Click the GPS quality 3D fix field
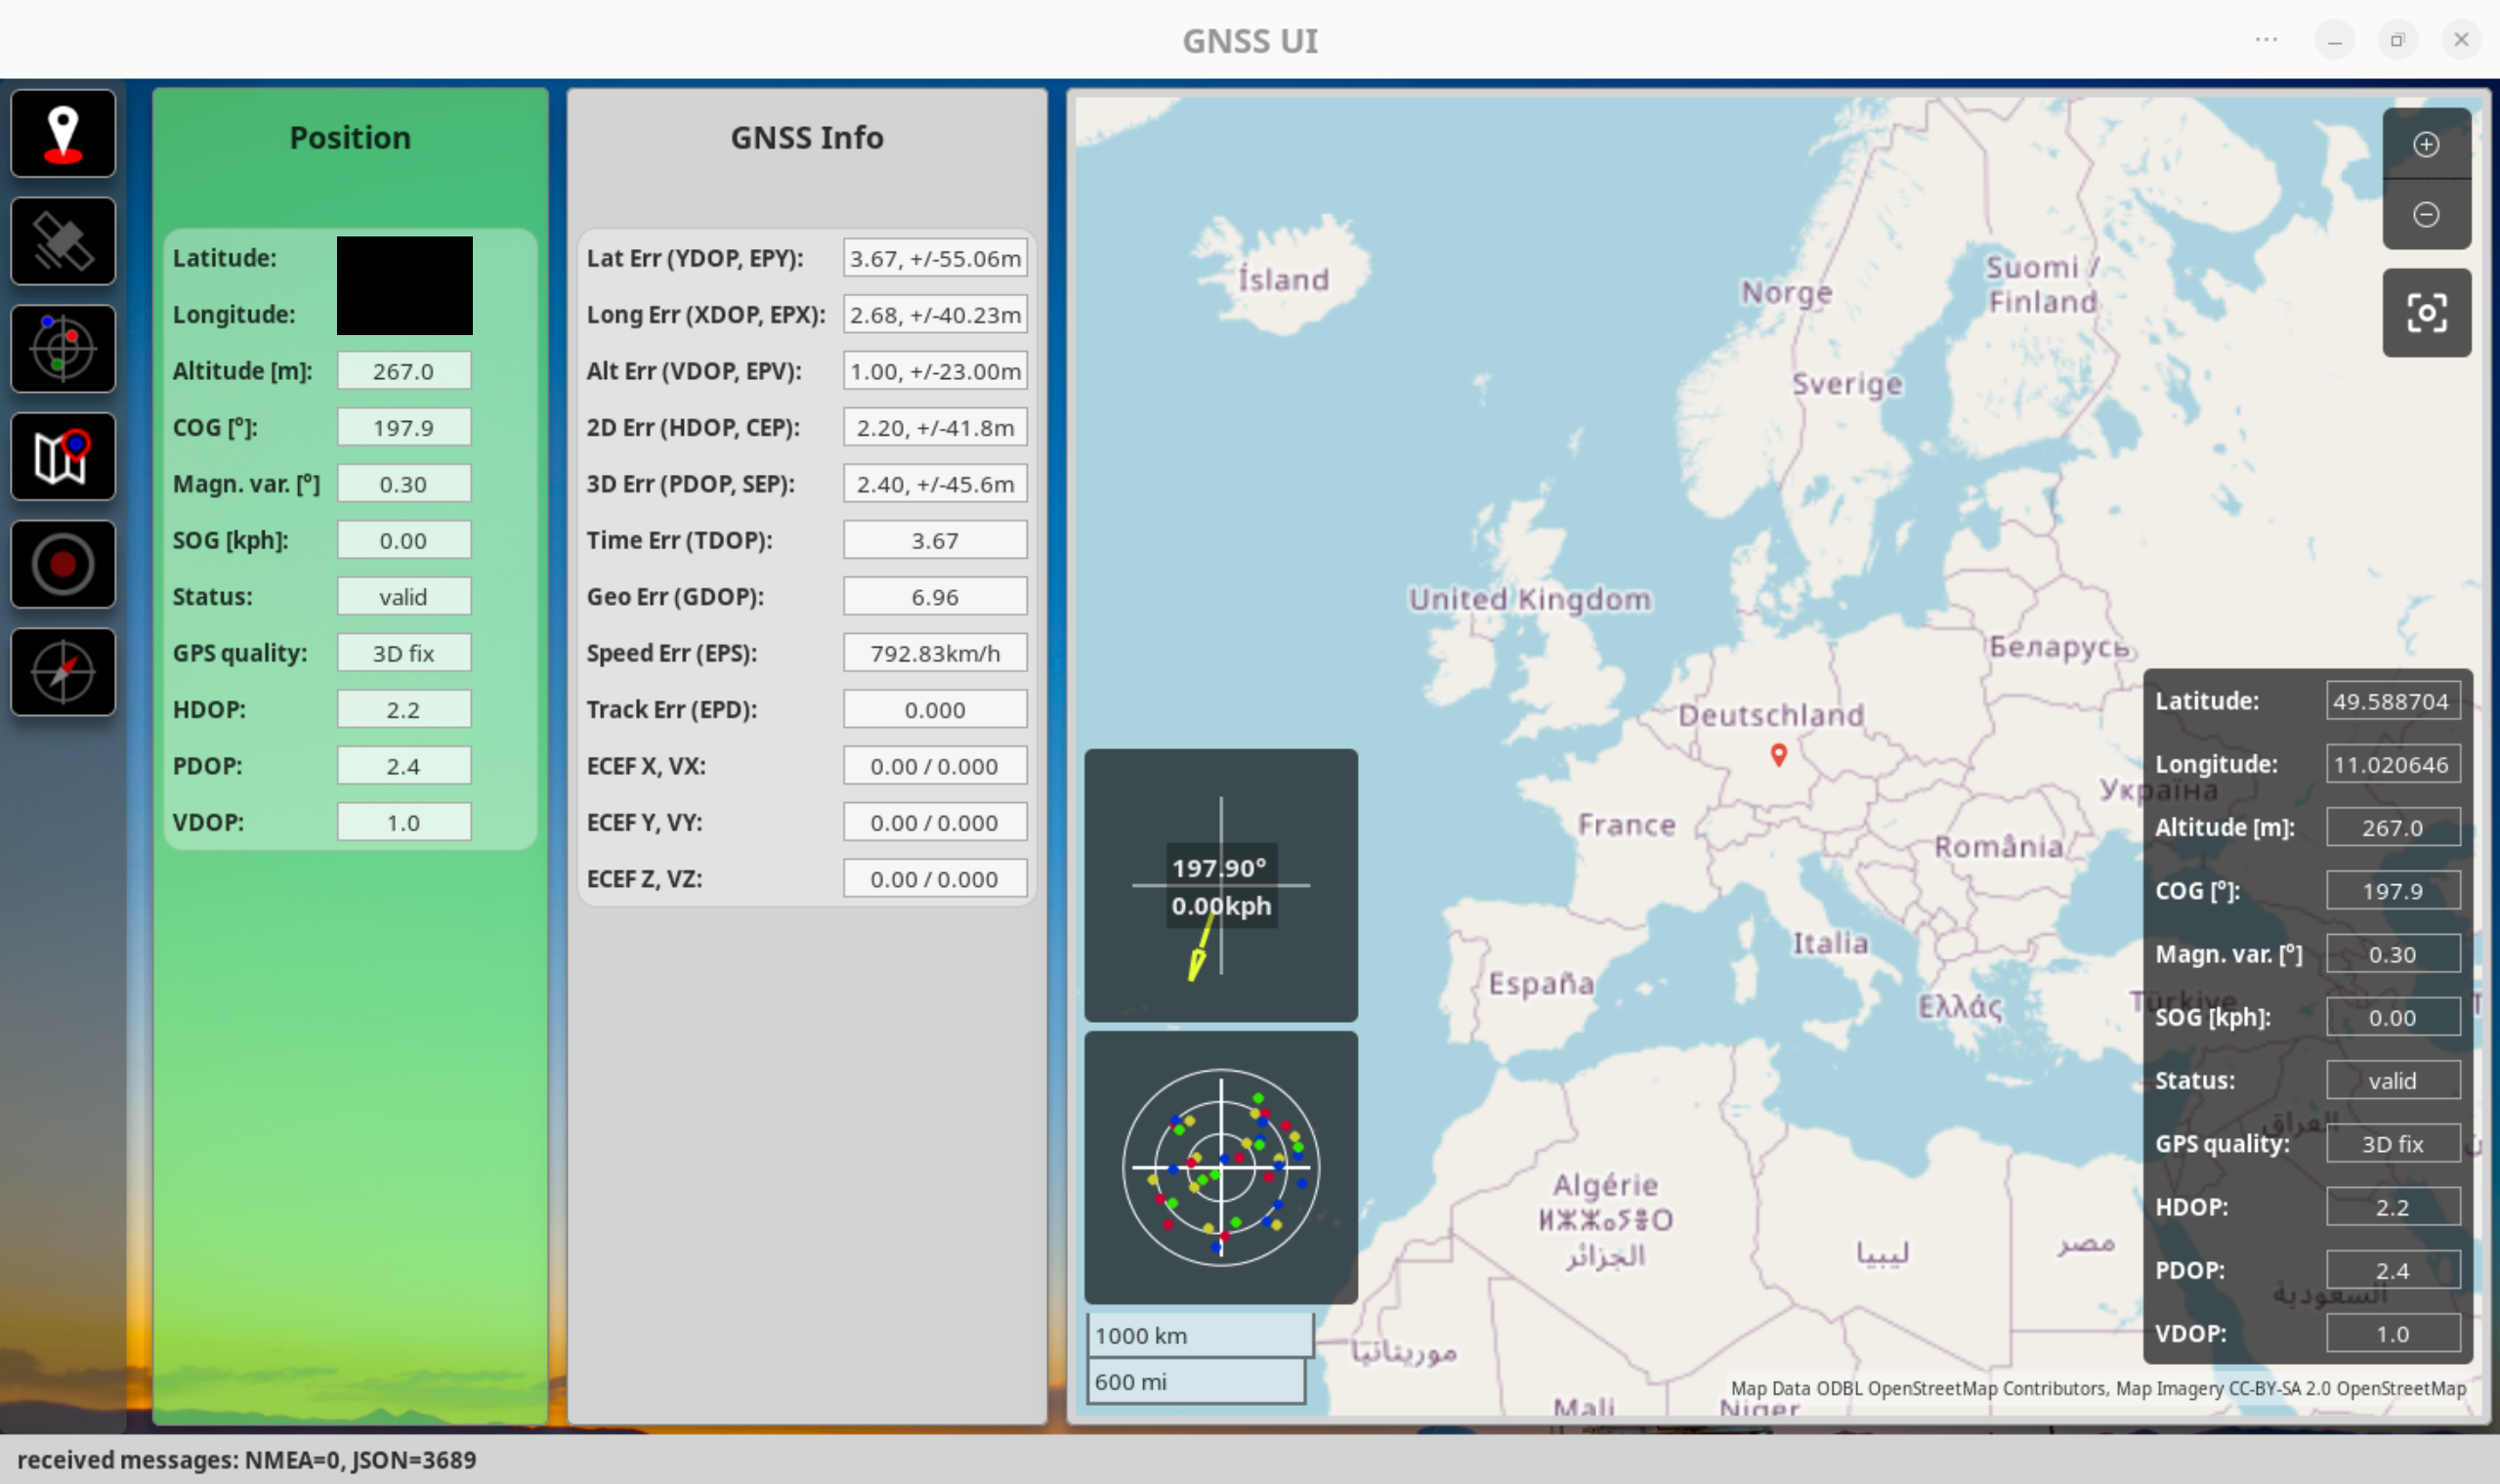Viewport: 2500px width, 1484px height. point(403,653)
